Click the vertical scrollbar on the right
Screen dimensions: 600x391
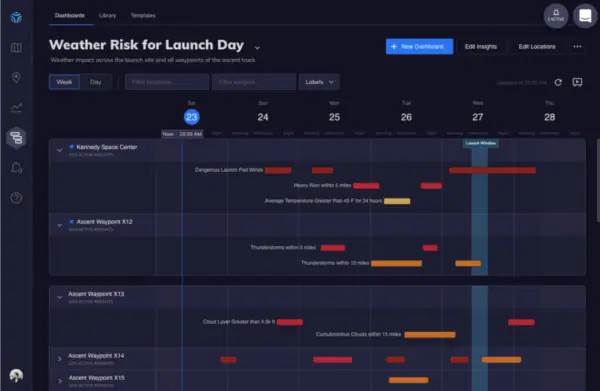tap(598, 180)
